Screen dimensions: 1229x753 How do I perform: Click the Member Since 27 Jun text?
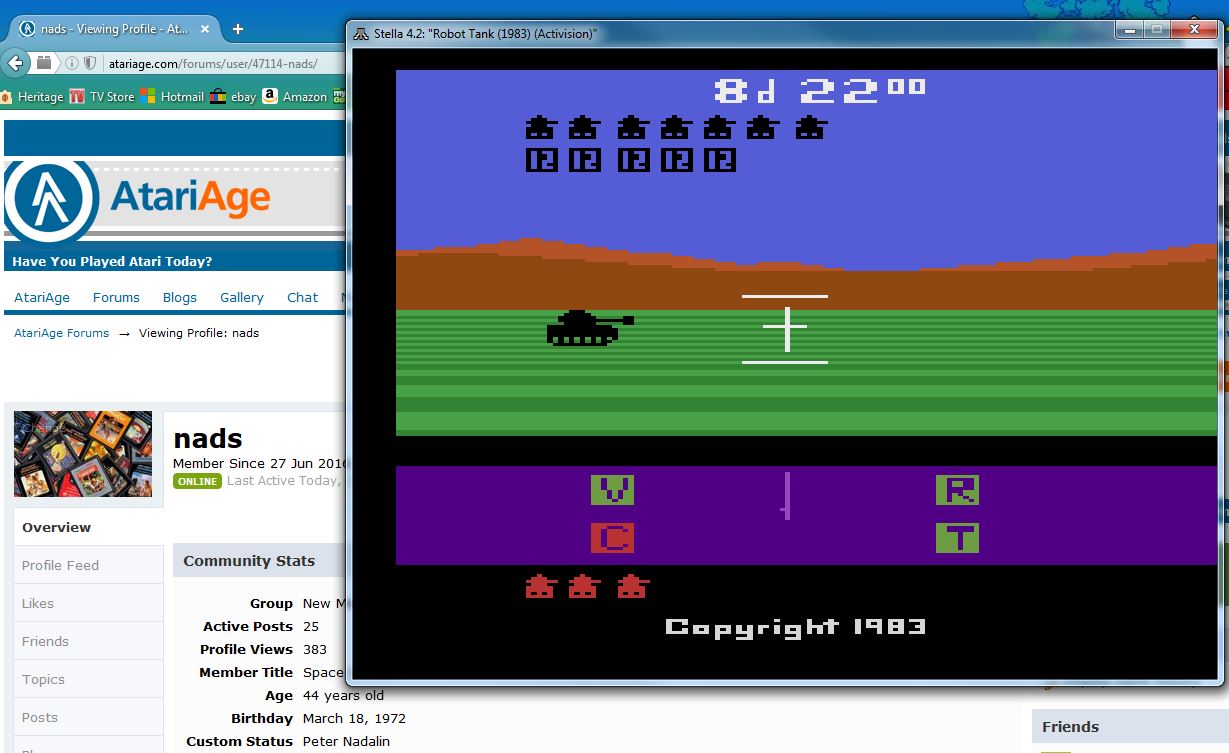[259, 463]
